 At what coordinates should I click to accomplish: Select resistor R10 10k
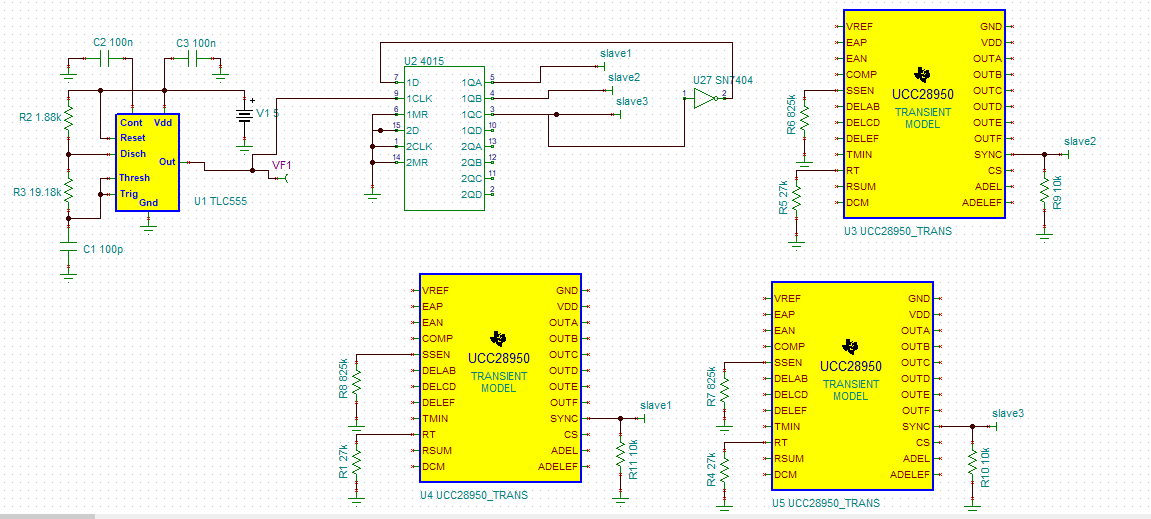(x=972, y=462)
